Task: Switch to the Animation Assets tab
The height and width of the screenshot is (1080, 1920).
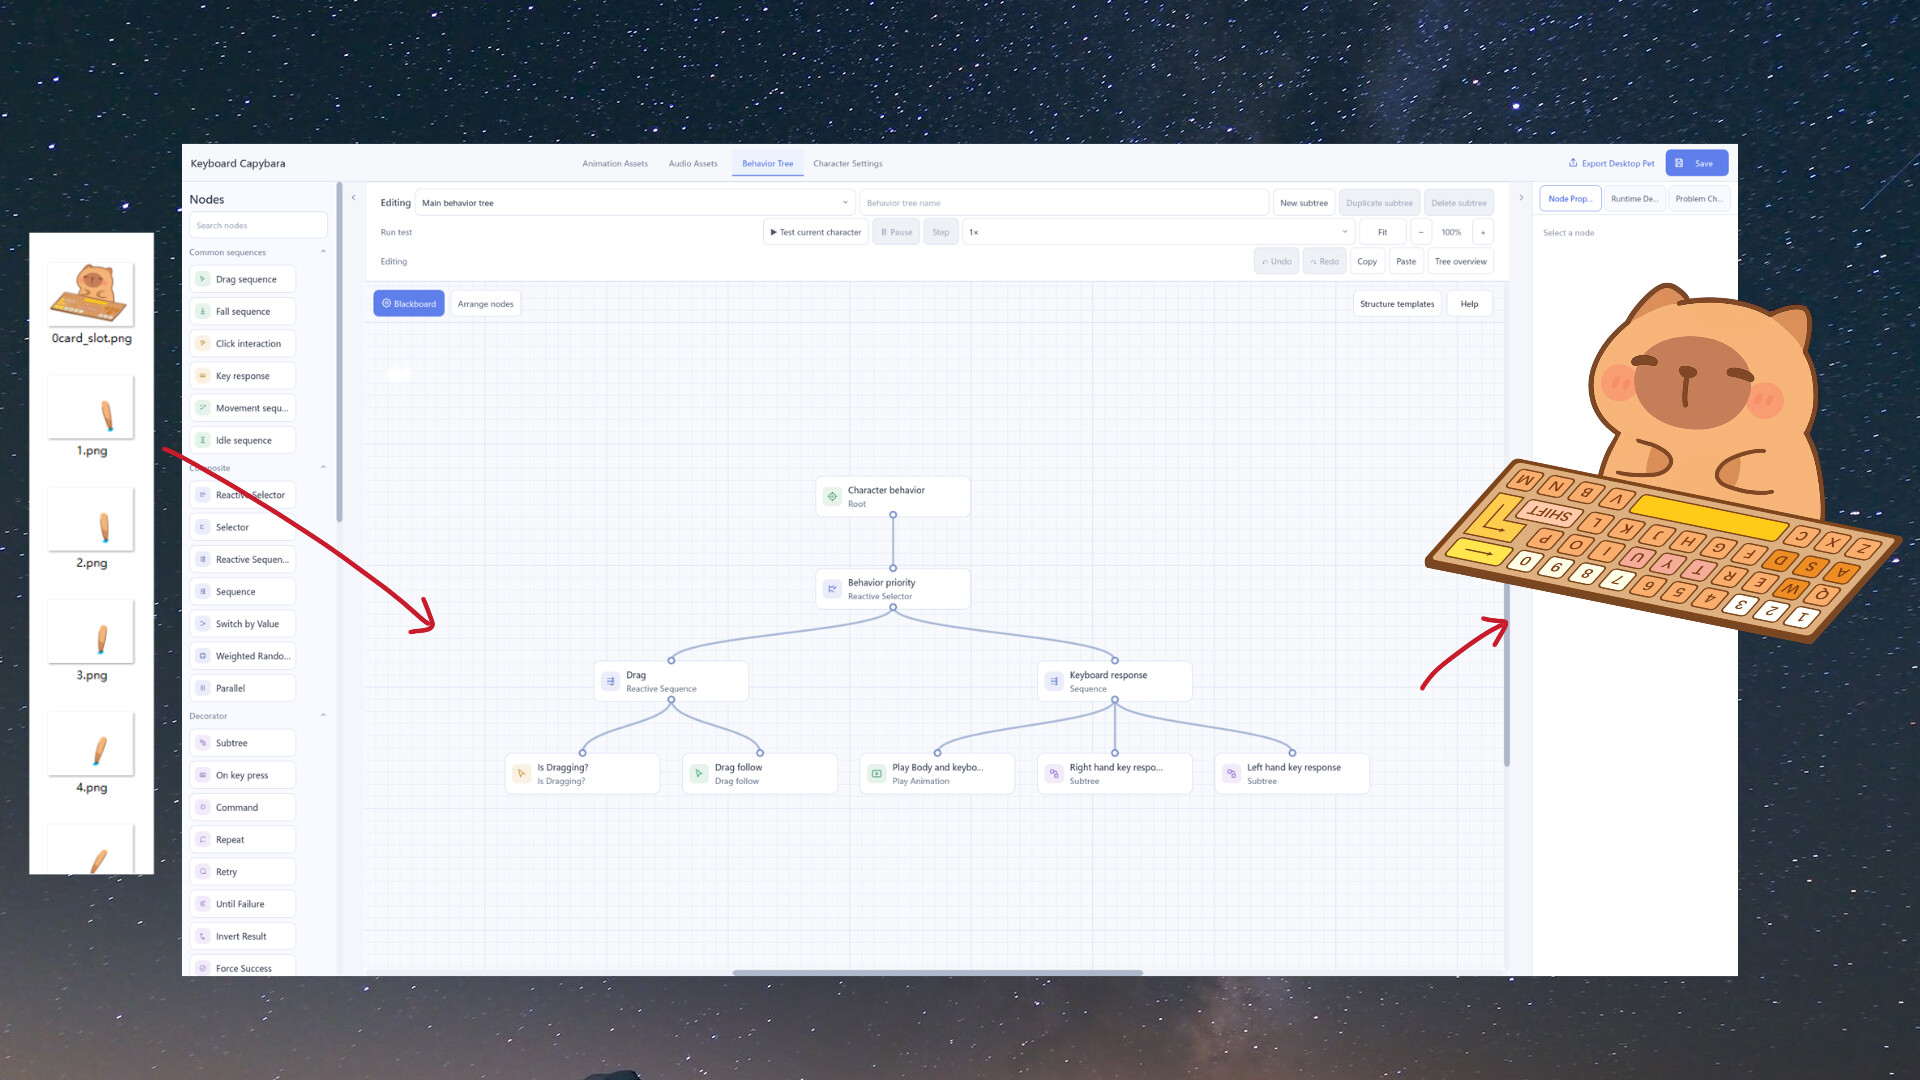Action: (615, 163)
